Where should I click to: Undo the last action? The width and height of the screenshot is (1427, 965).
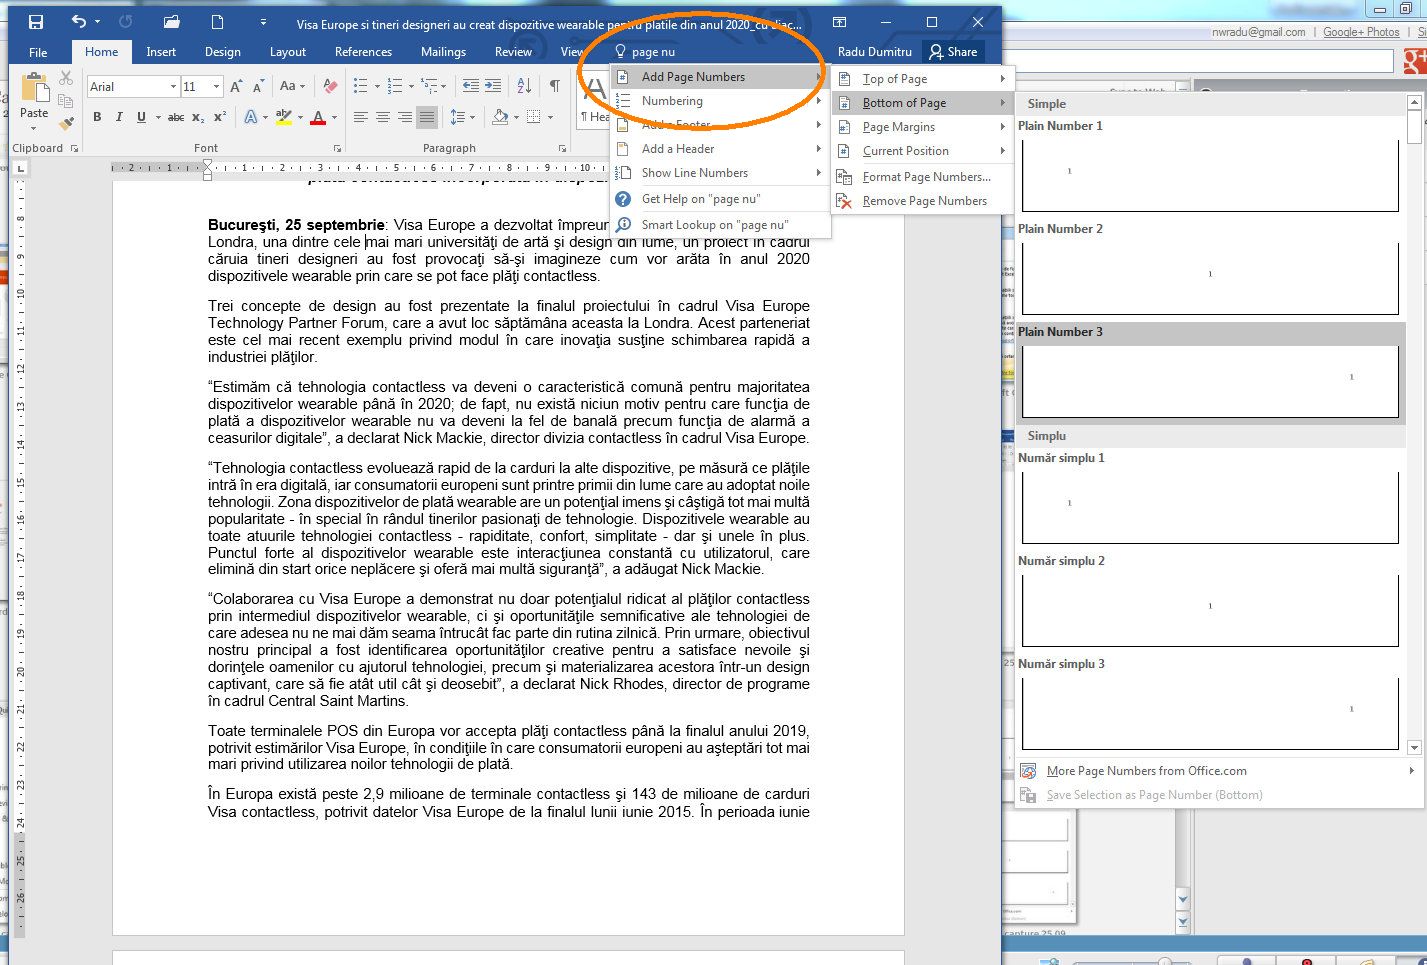[x=79, y=22]
